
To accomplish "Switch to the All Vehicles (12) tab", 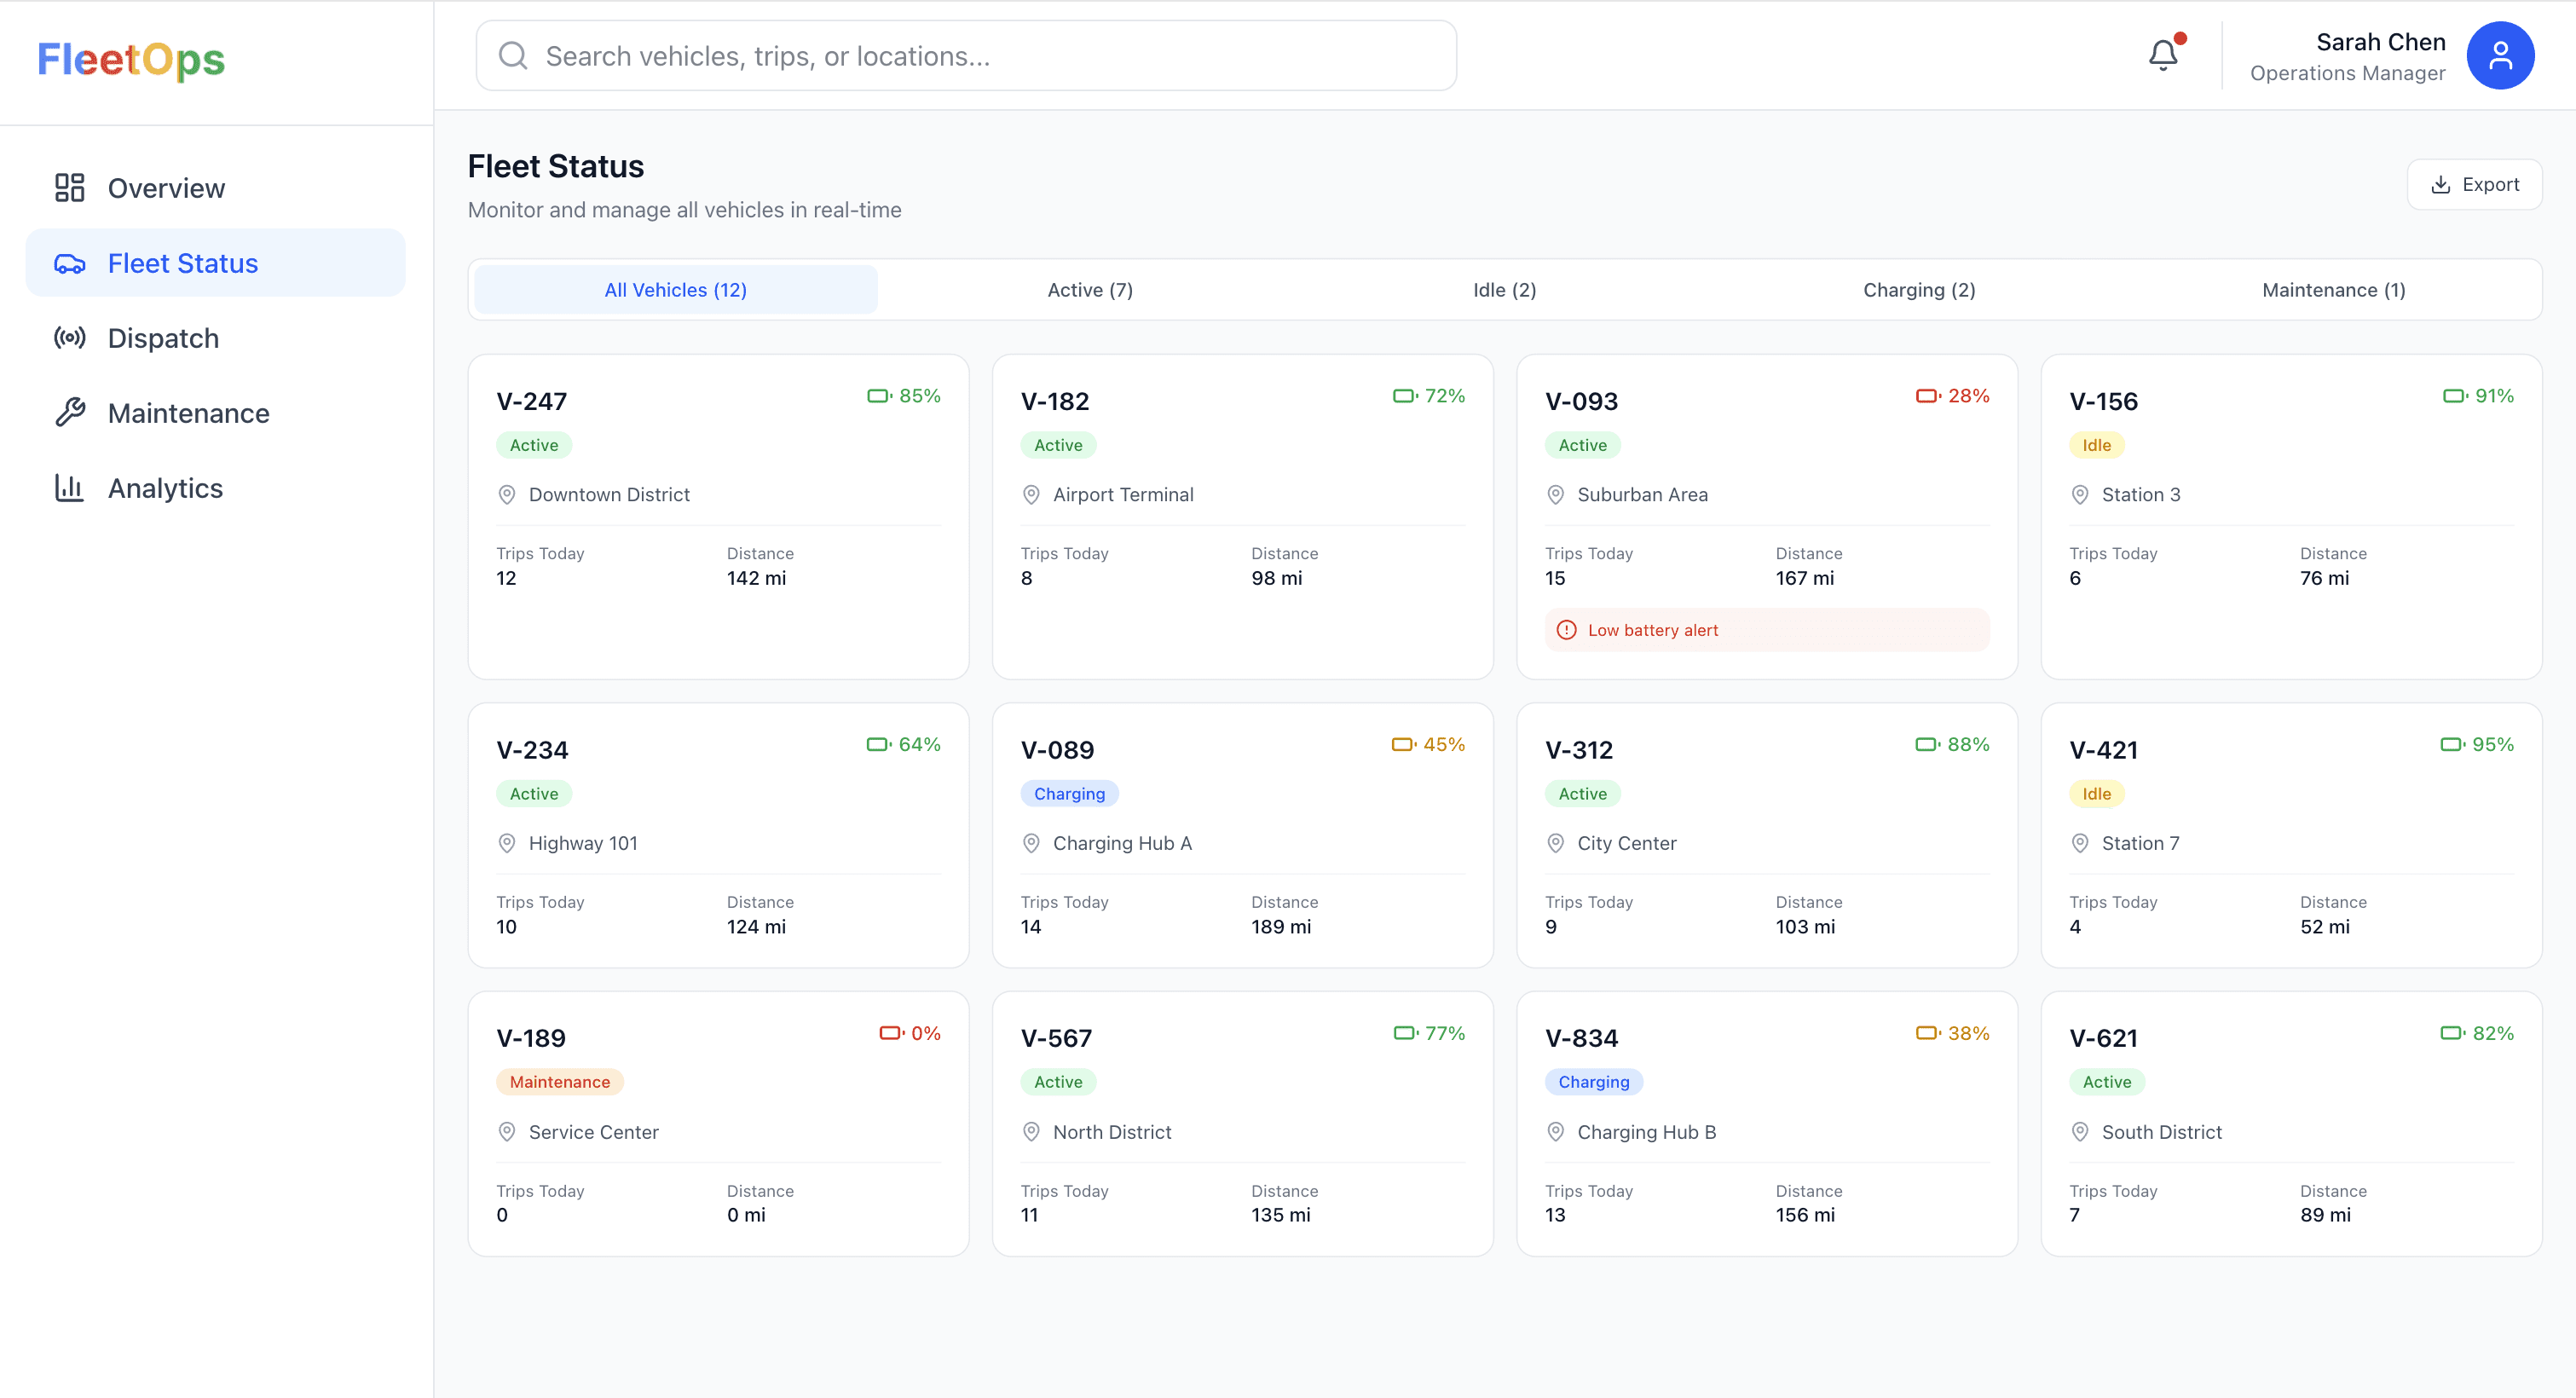I will [x=675, y=289].
